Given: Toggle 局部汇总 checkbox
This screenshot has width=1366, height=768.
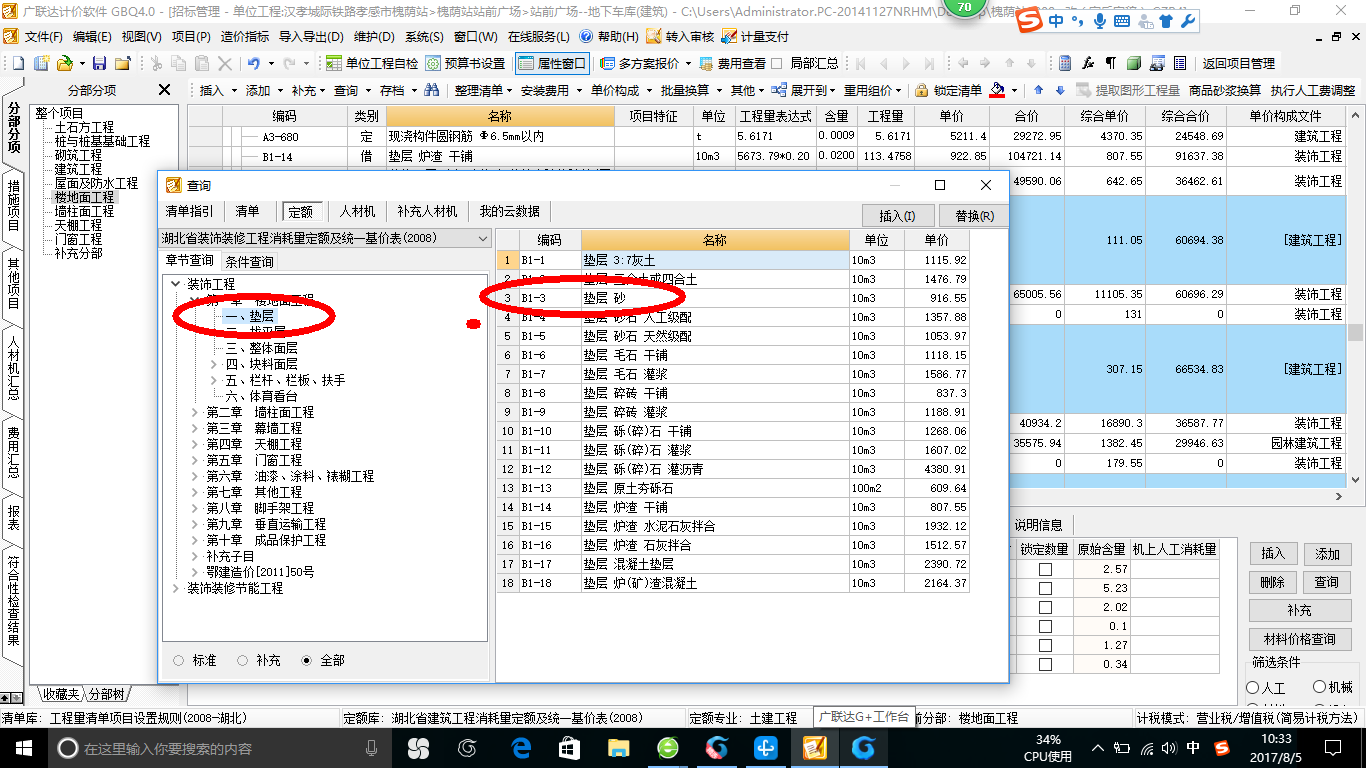Looking at the screenshot, I should pos(777,63).
